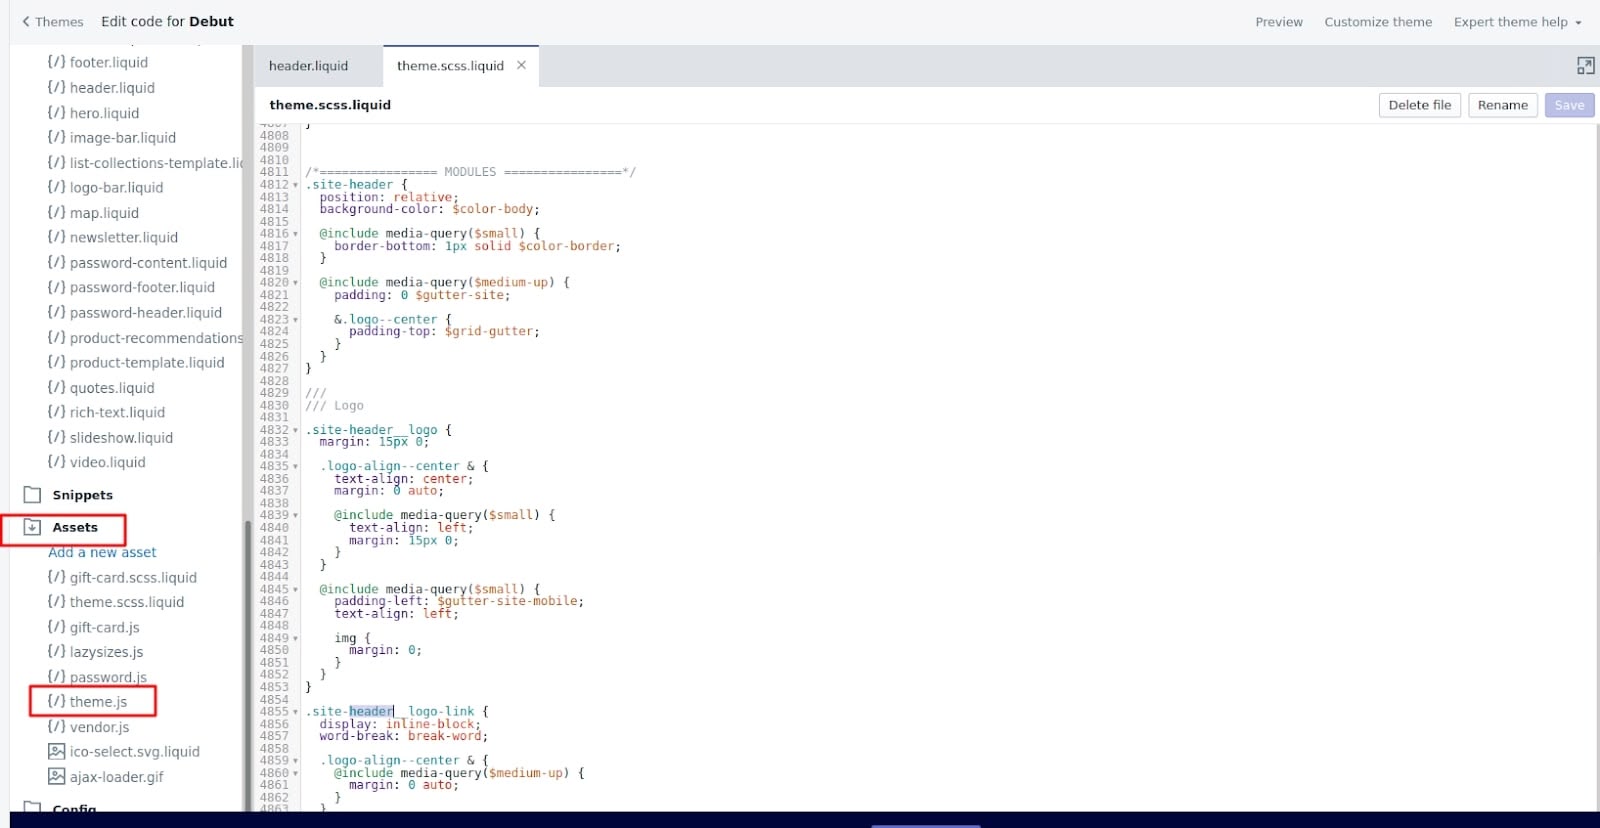Open the Expert theme help dropdown
Viewport: 1600px width, 828px height.
[1517, 22]
